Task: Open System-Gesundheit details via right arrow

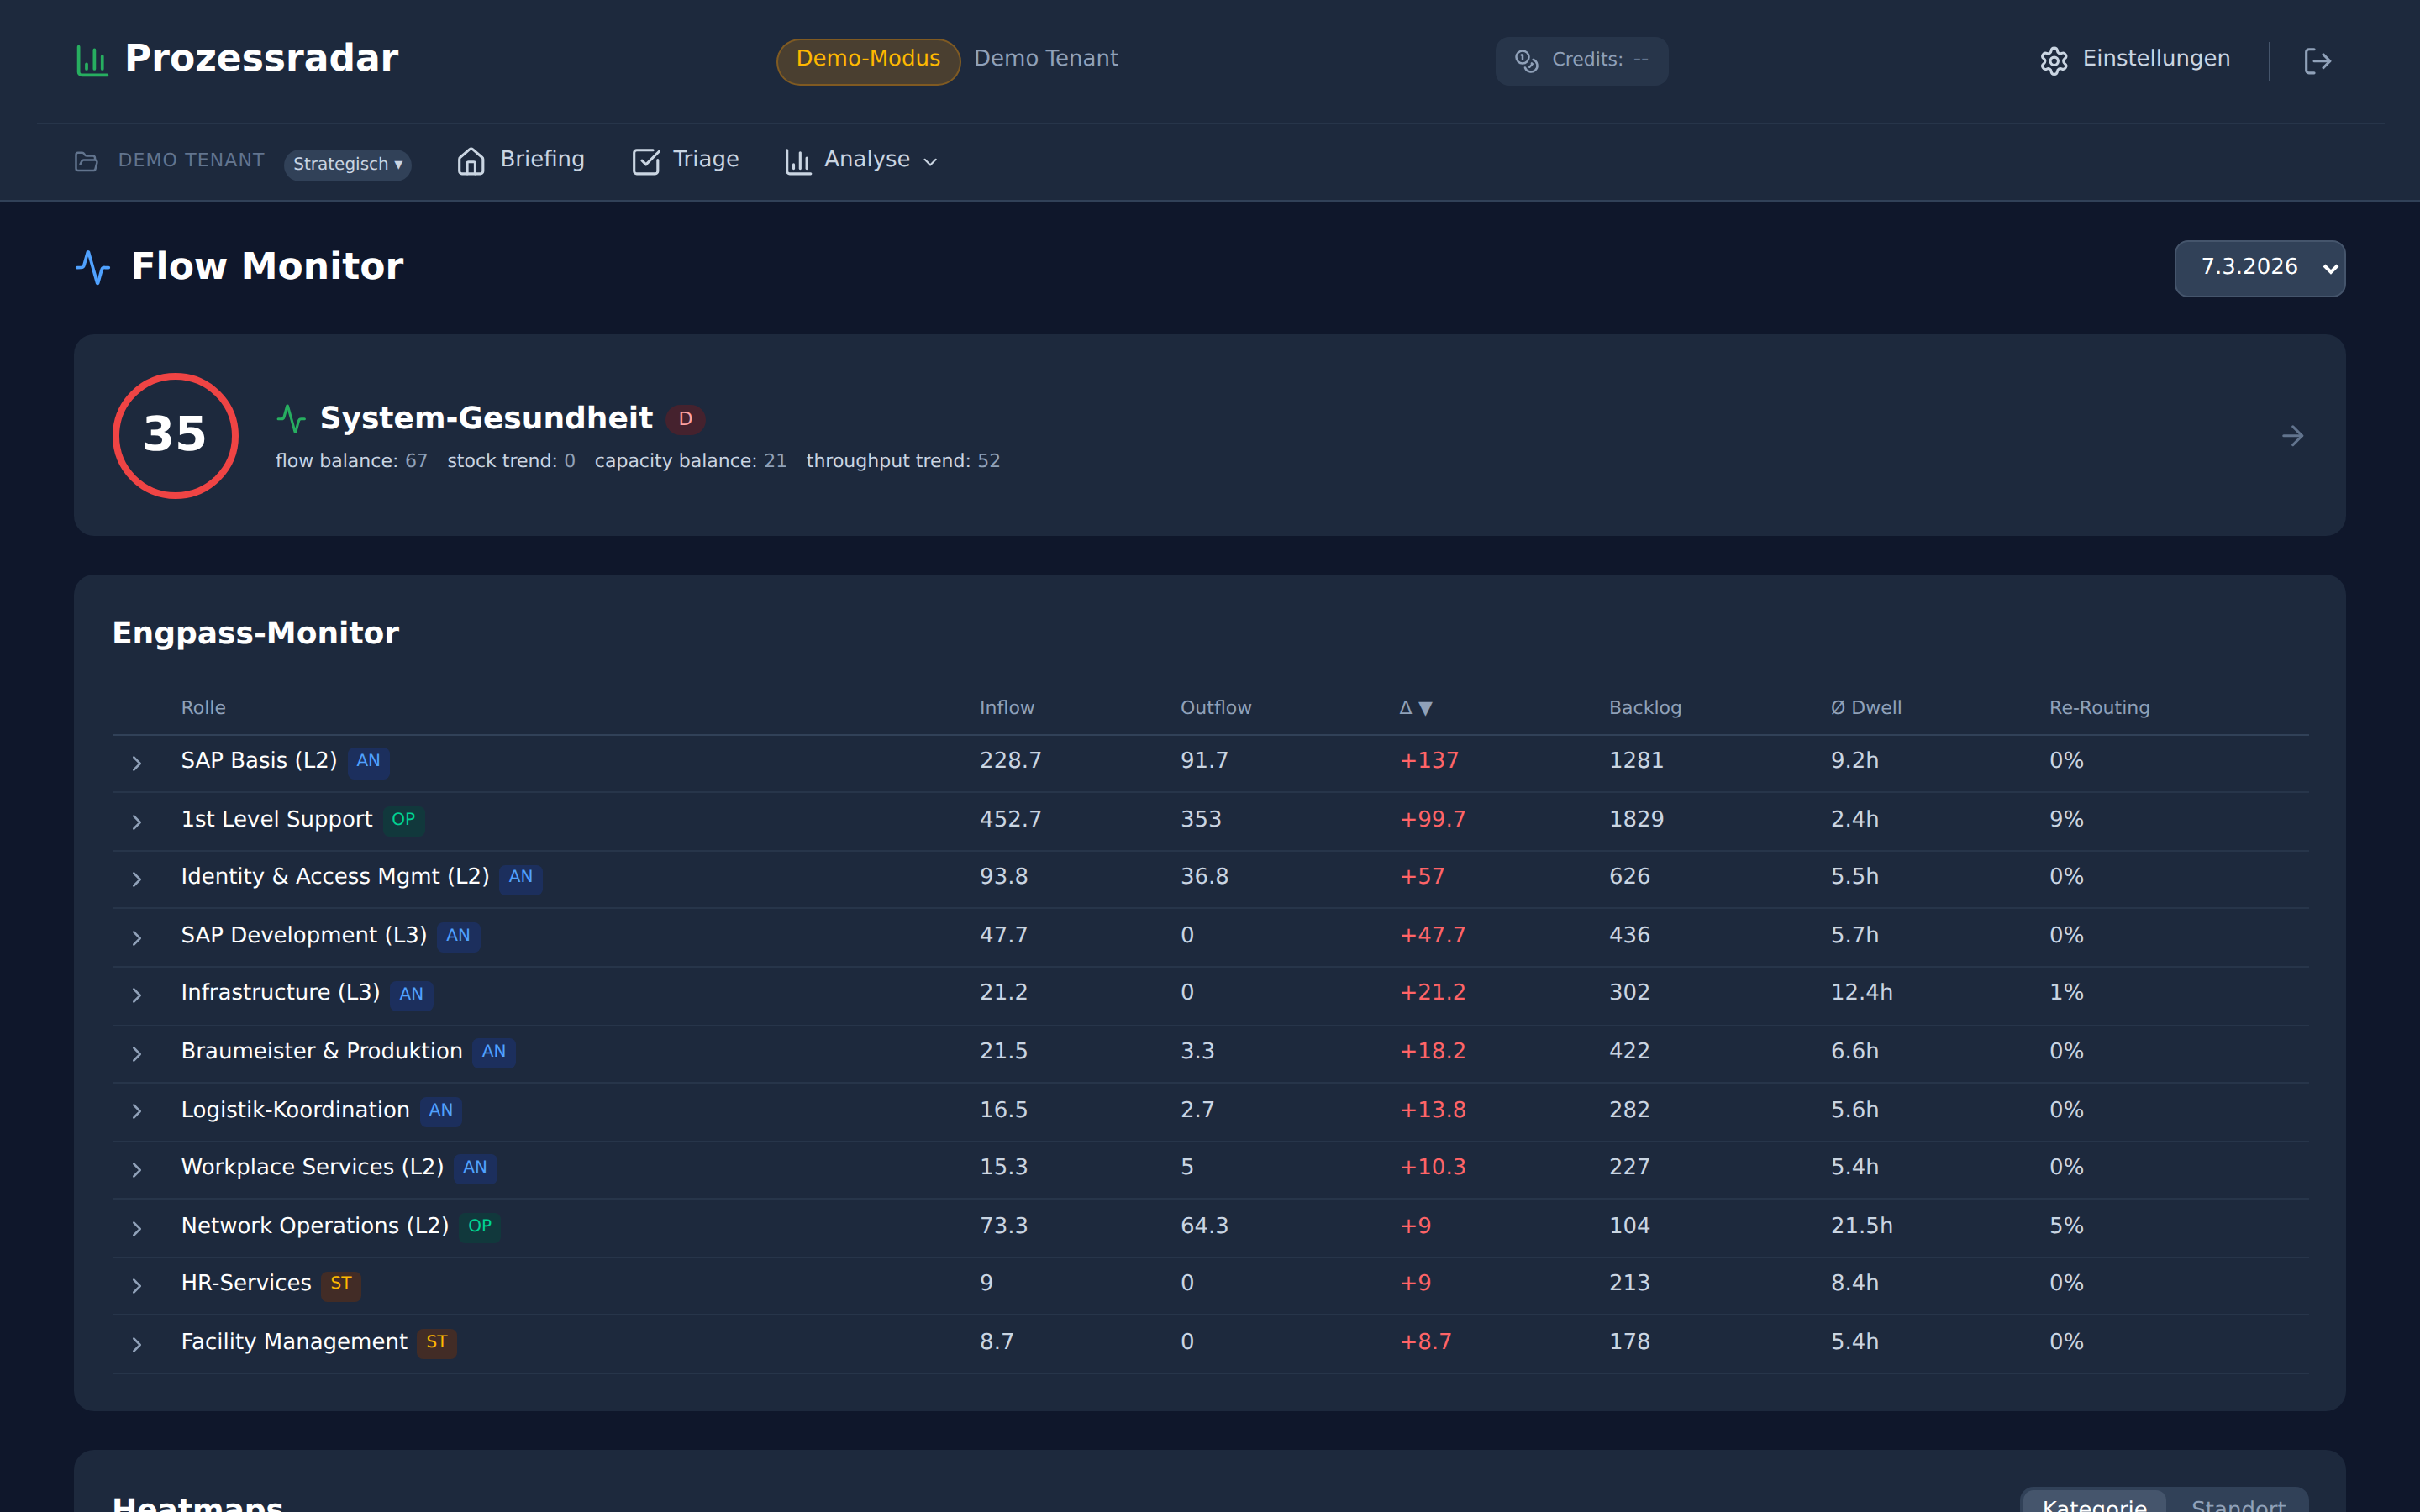Action: pyautogui.click(x=2292, y=436)
